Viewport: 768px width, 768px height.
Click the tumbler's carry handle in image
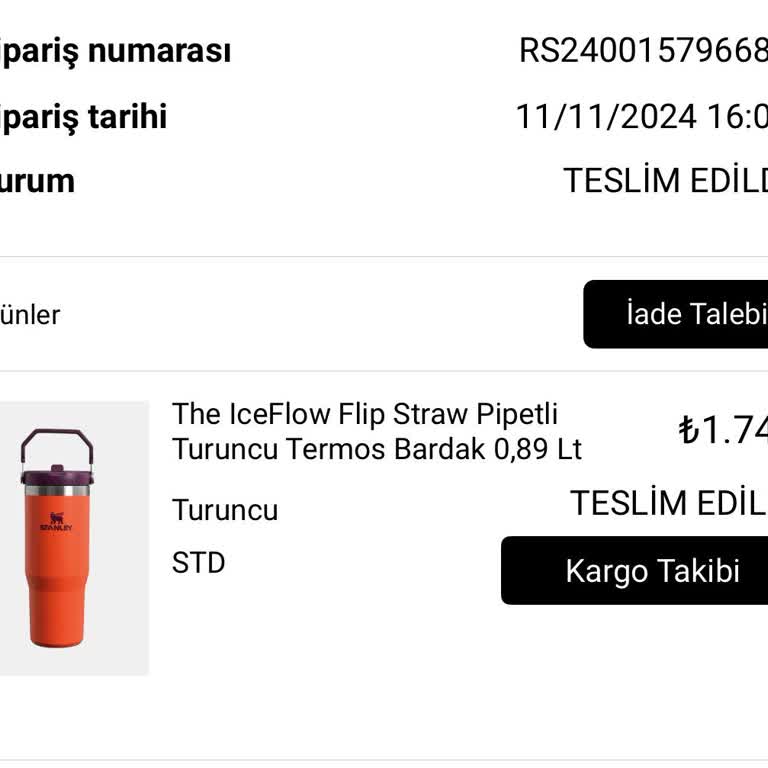[x=58, y=441]
